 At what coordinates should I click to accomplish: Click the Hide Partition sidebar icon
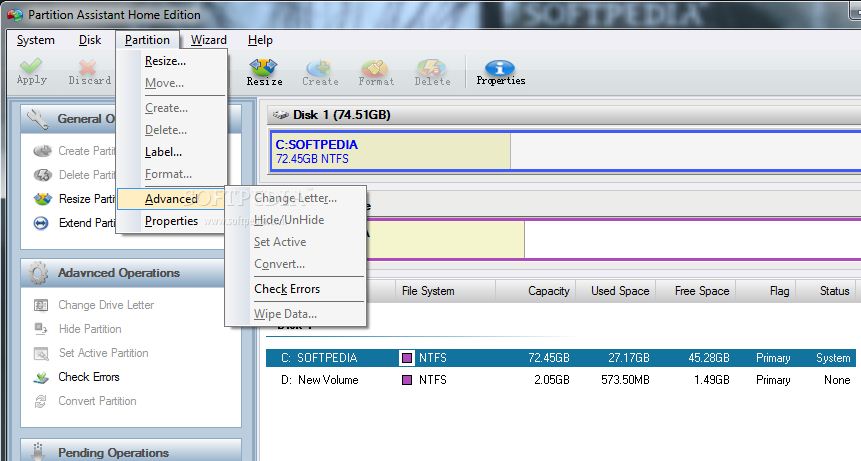click(41, 329)
